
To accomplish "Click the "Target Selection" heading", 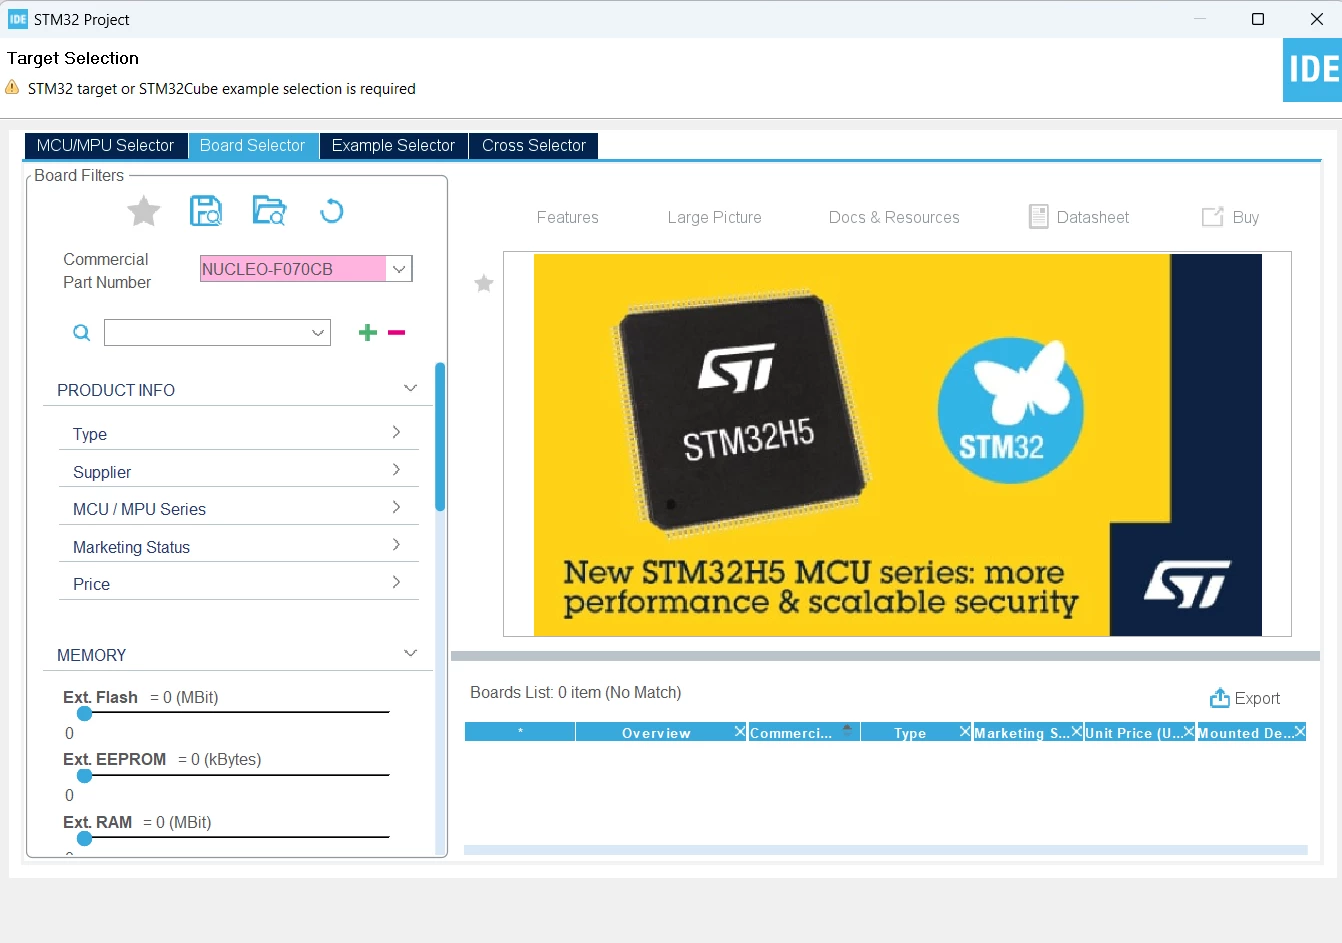I will [x=73, y=58].
